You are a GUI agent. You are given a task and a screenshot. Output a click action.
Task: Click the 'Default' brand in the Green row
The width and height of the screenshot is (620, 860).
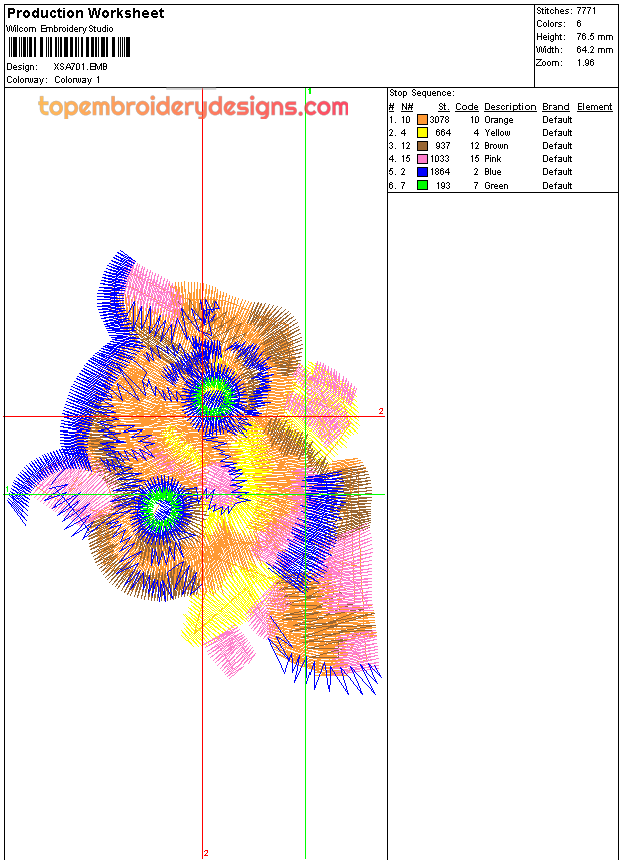pos(557,186)
